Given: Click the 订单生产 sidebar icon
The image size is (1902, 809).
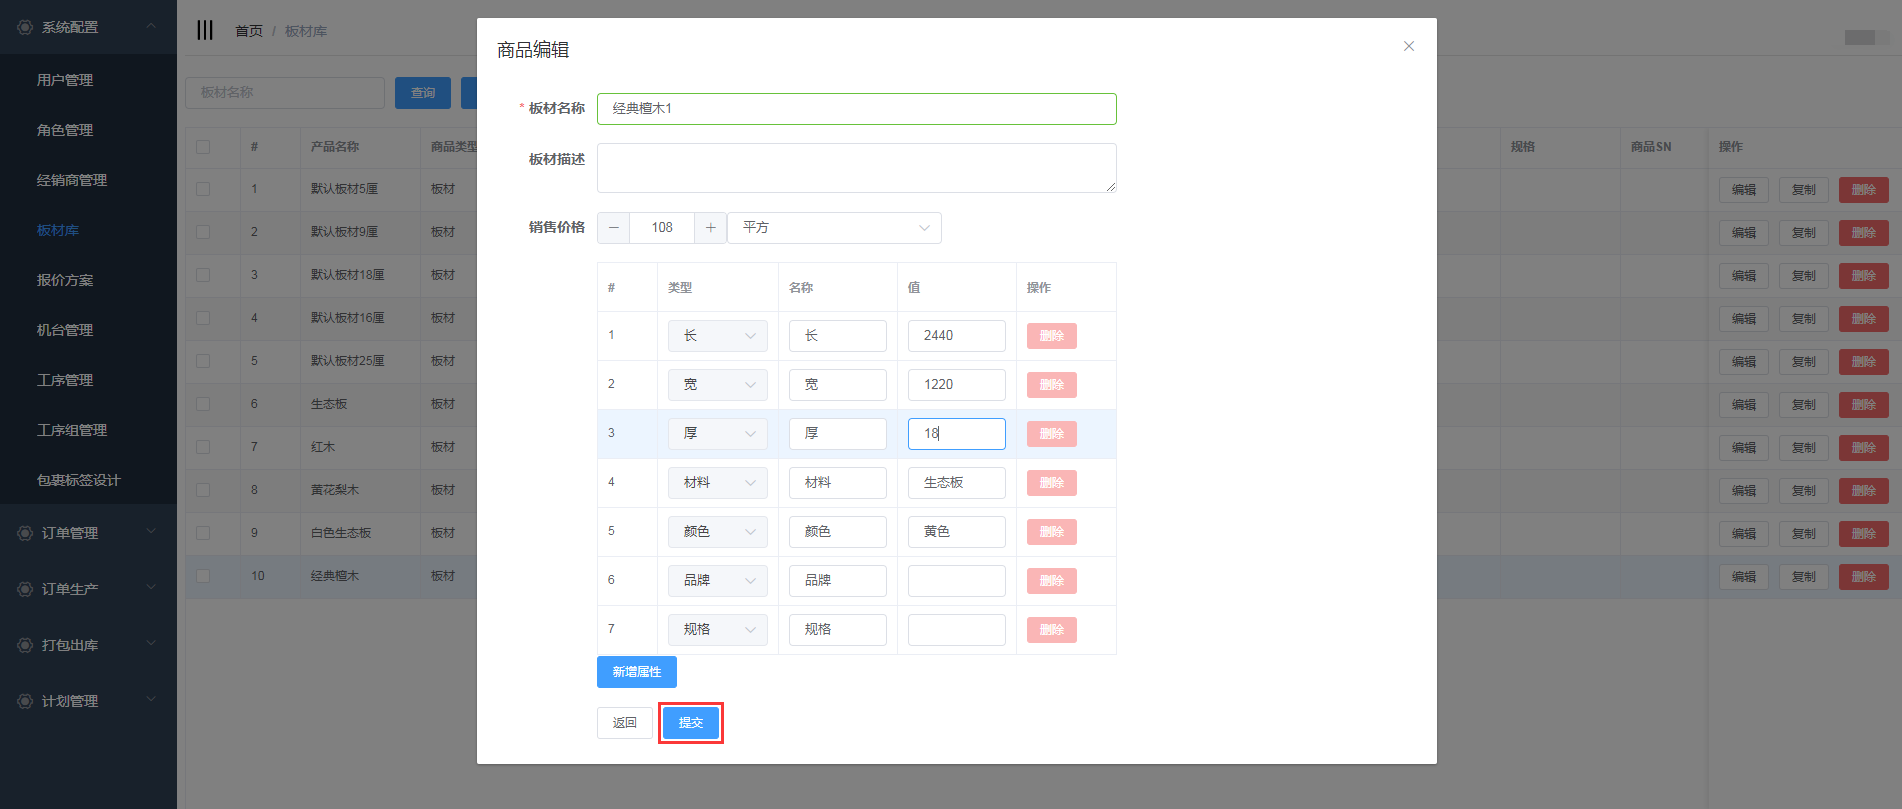Looking at the screenshot, I should point(25,589).
